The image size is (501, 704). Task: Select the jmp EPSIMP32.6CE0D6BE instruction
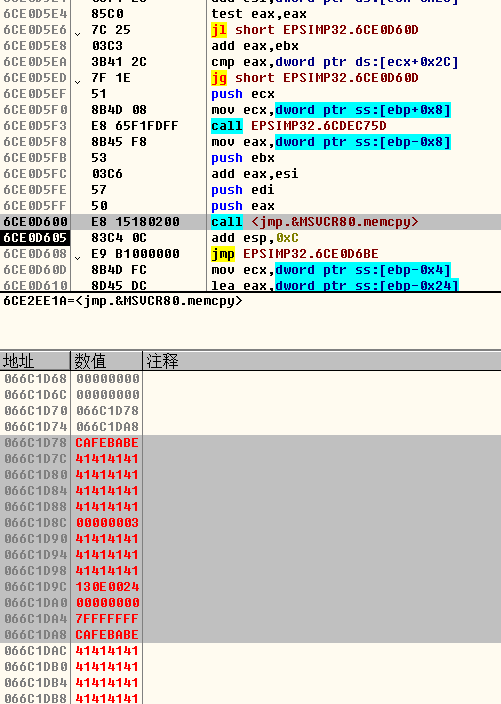(295, 254)
